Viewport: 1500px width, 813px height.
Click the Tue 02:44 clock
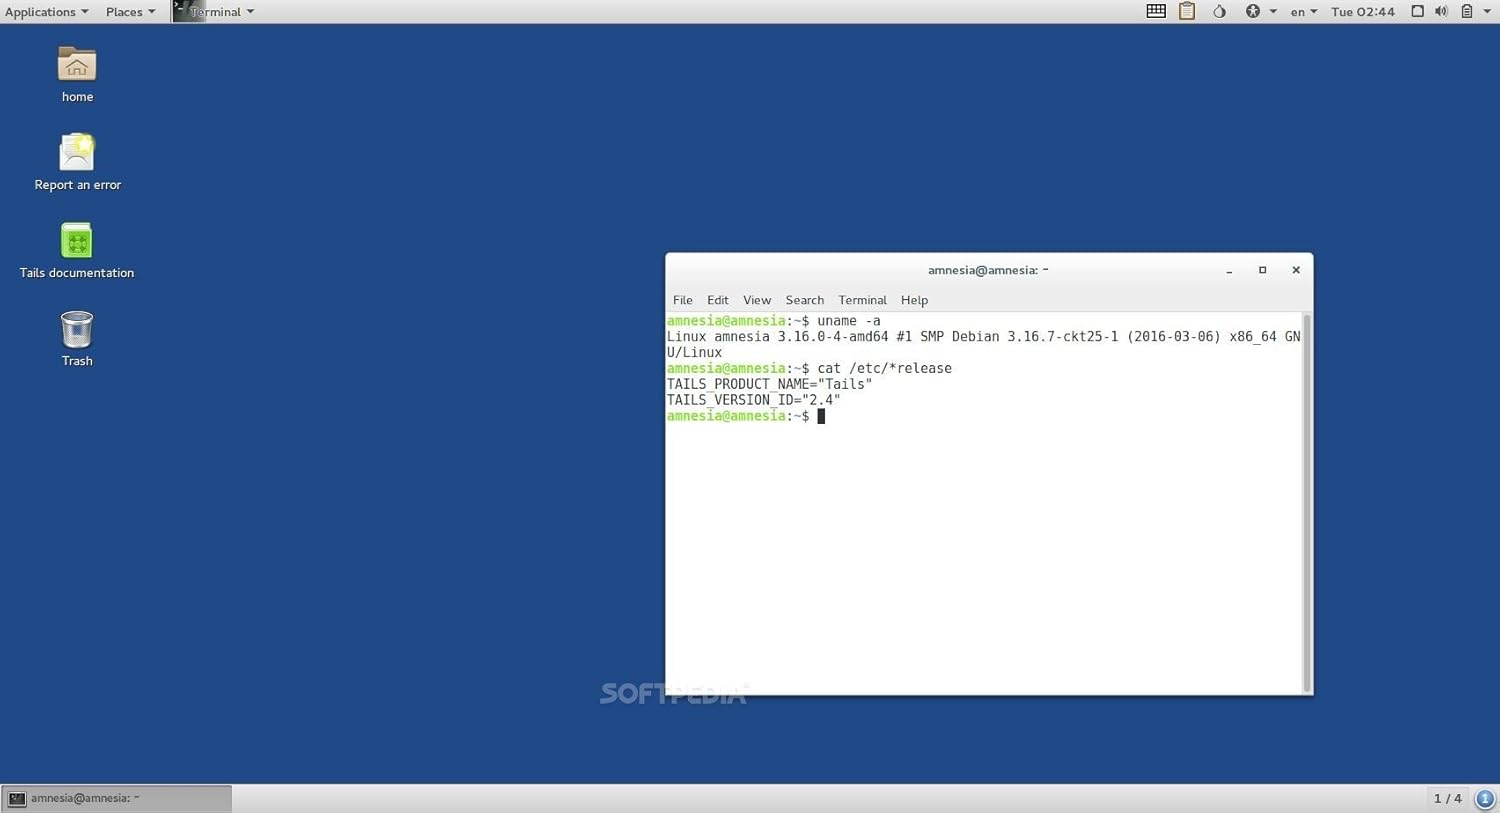point(1362,12)
